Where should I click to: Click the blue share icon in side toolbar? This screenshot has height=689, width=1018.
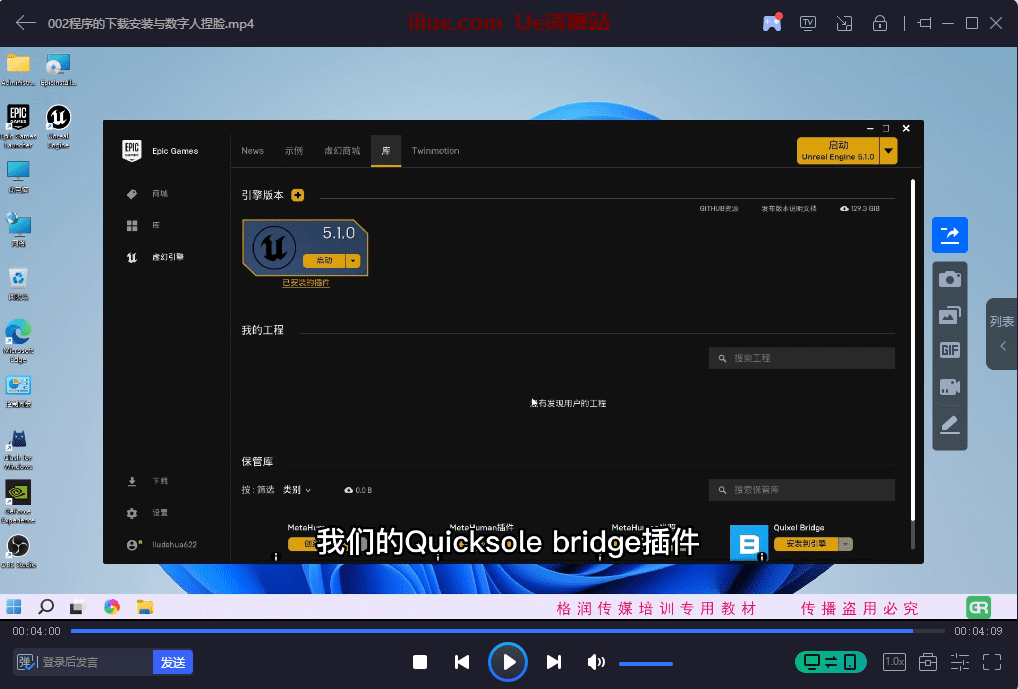coord(949,234)
